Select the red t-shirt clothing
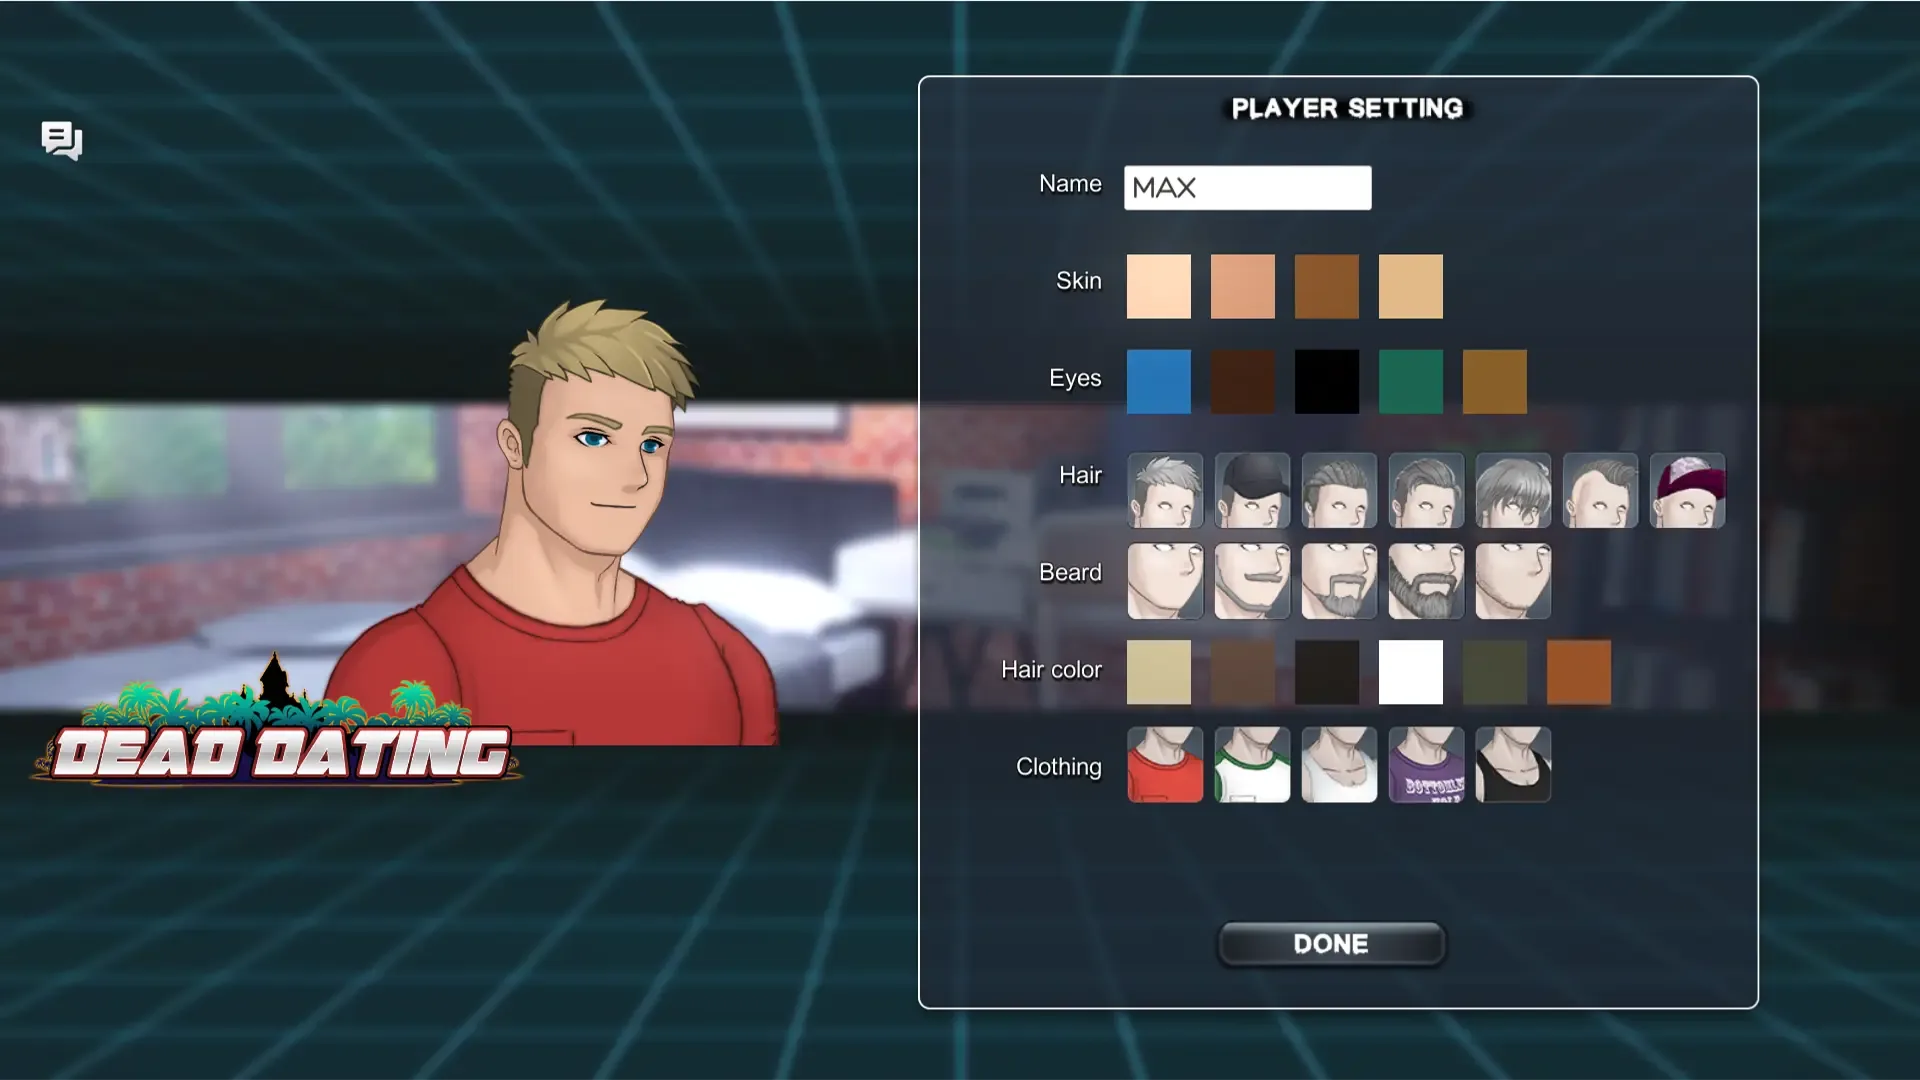The height and width of the screenshot is (1080, 1920). [x=1165, y=765]
